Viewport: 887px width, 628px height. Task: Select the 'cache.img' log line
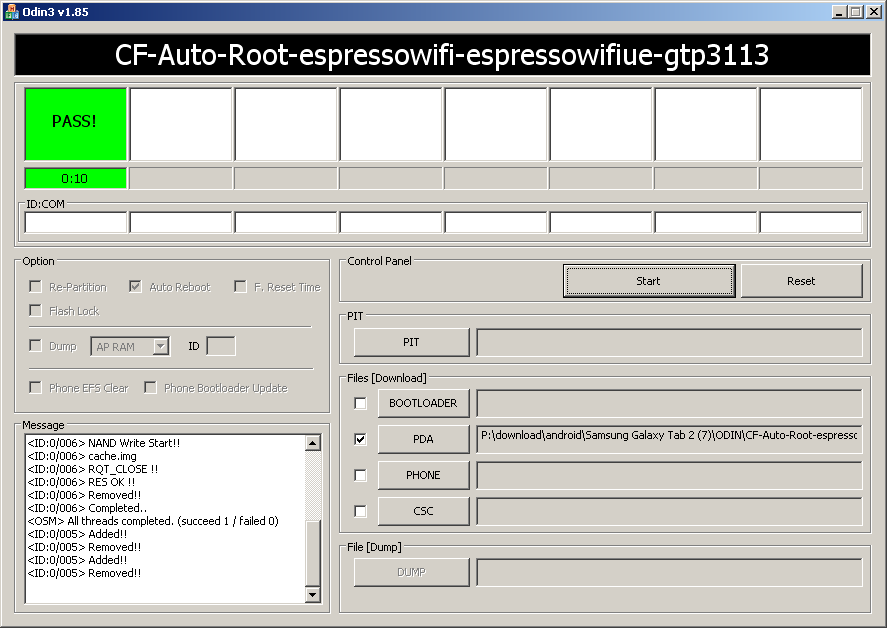[x=82, y=456]
